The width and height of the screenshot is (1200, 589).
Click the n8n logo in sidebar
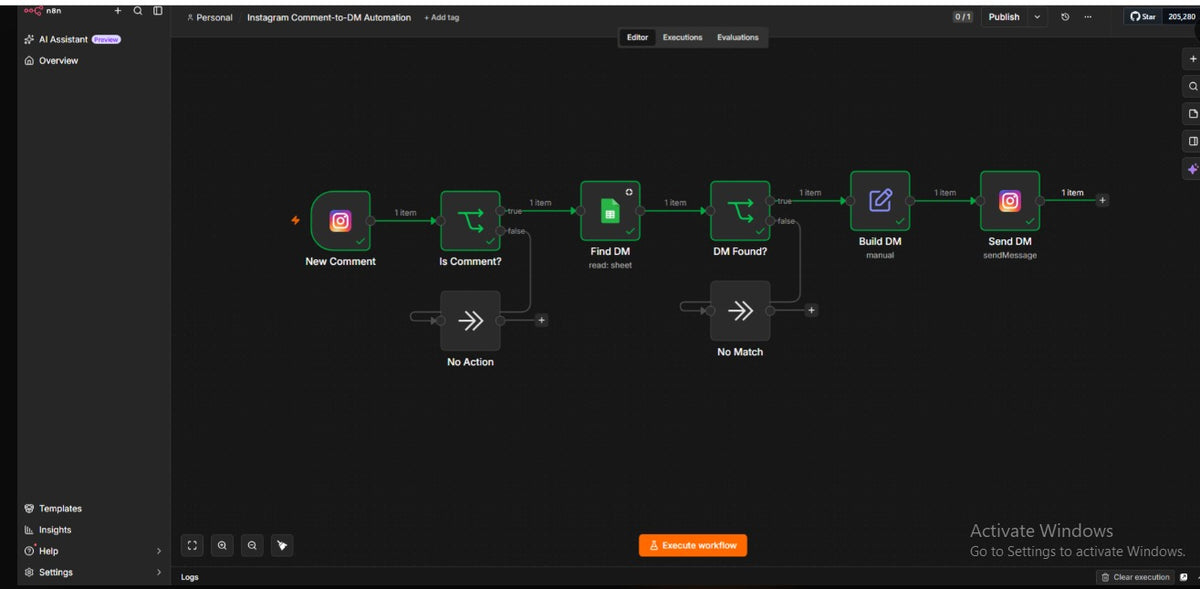[43, 11]
